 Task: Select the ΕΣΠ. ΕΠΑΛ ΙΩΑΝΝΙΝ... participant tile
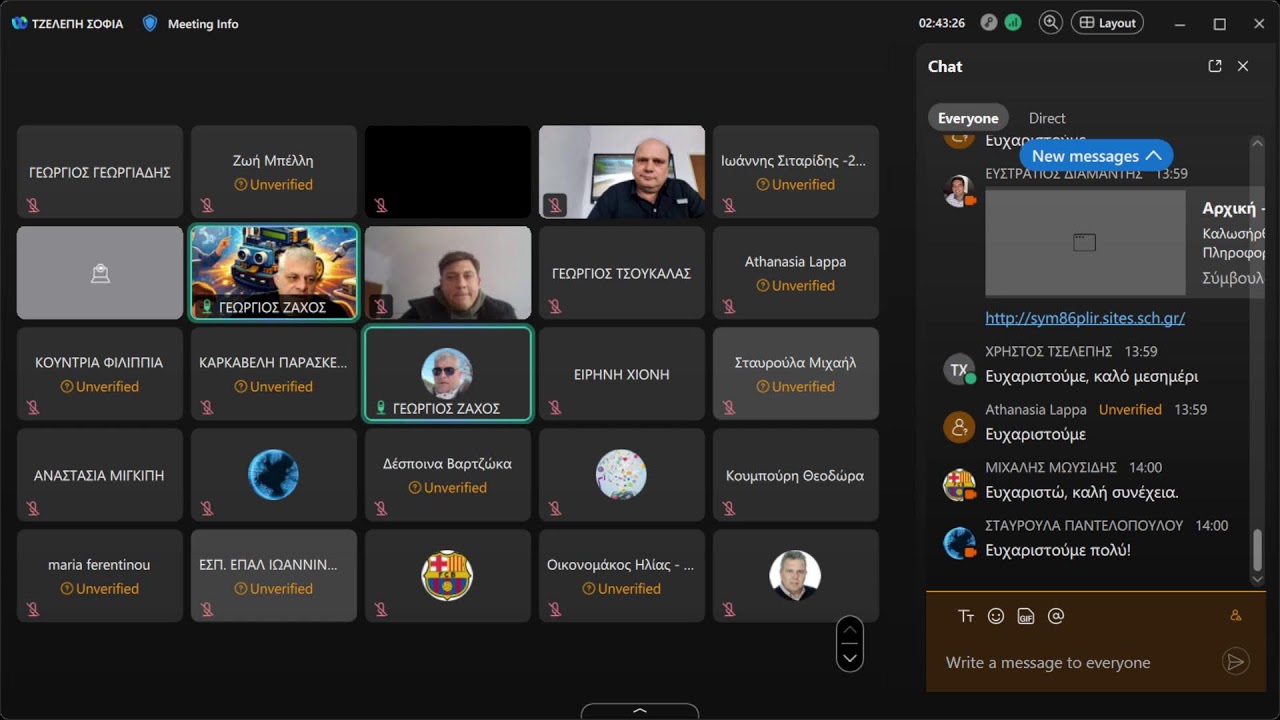tap(274, 576)
